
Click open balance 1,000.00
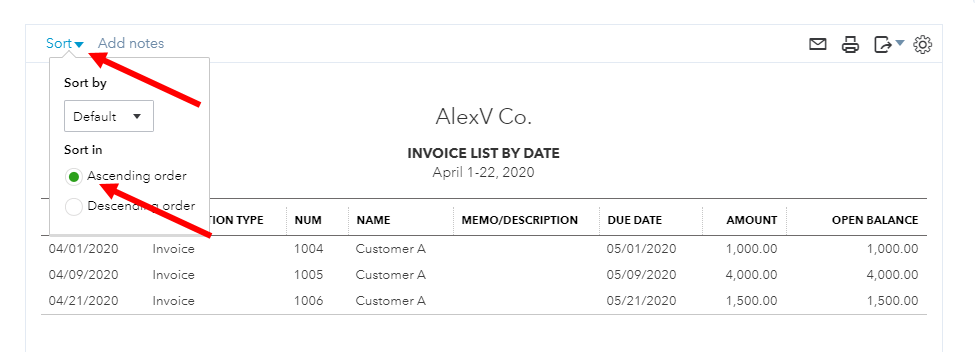coord(892,249)
